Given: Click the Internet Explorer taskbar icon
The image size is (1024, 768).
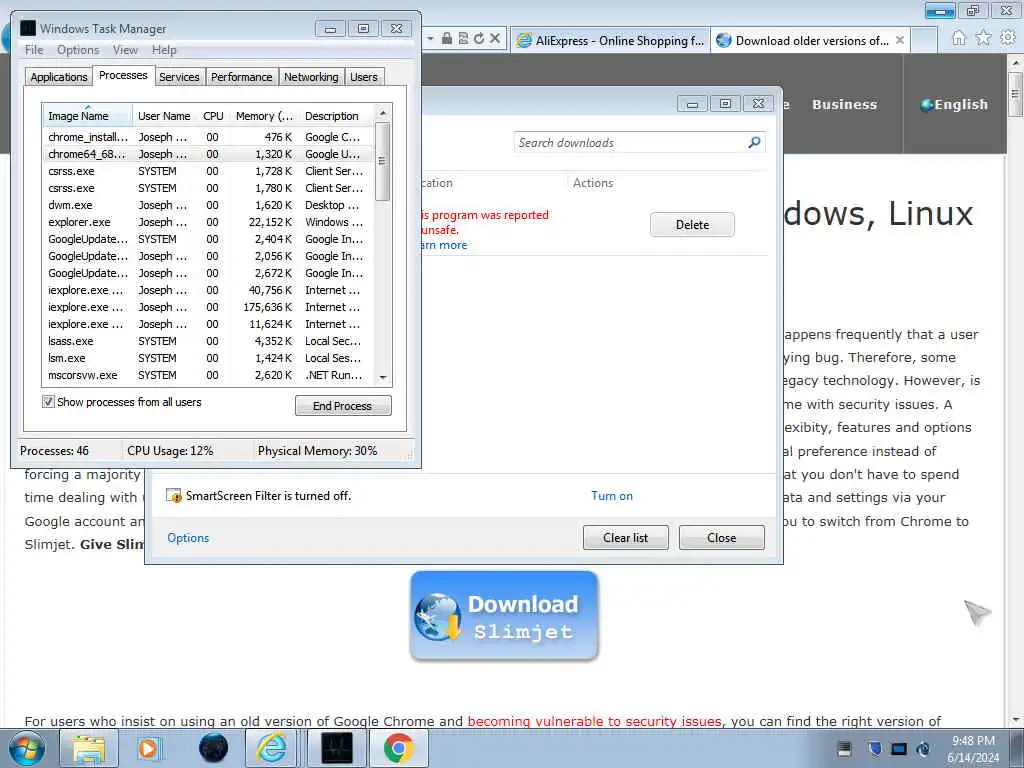Looking at the screenshot, I should coord(270,748).
